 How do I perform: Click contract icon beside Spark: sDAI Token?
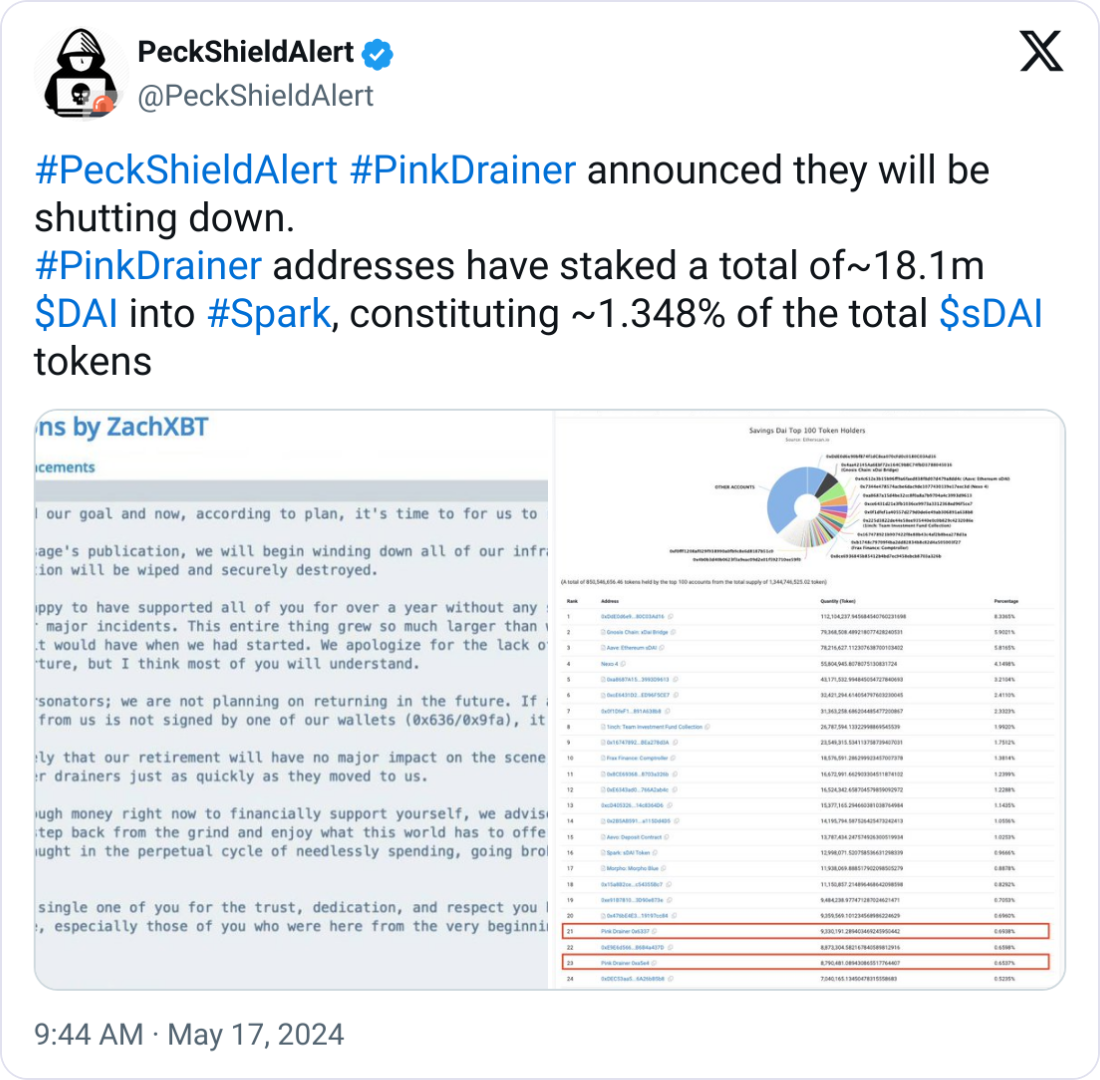(x=603, y=853)
